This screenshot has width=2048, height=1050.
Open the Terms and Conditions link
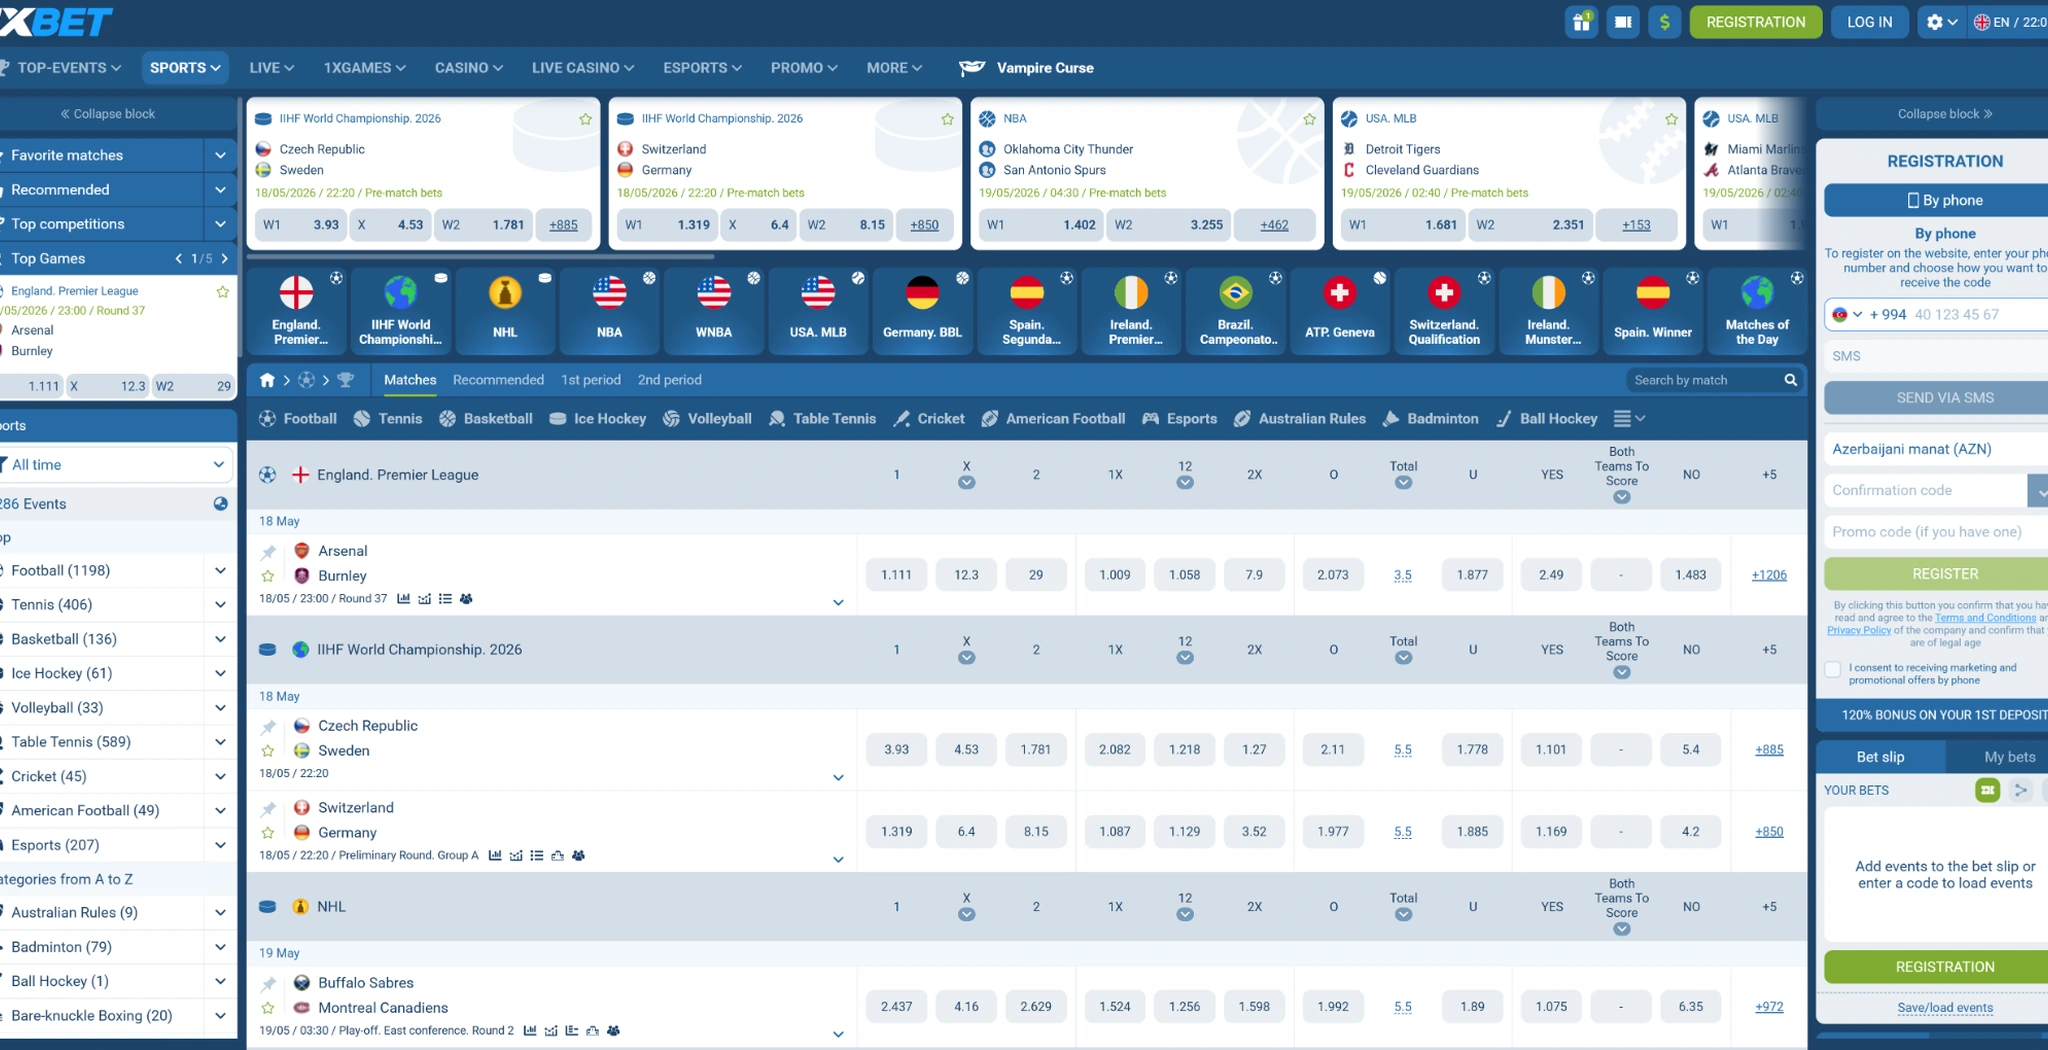pos(1985,618)
